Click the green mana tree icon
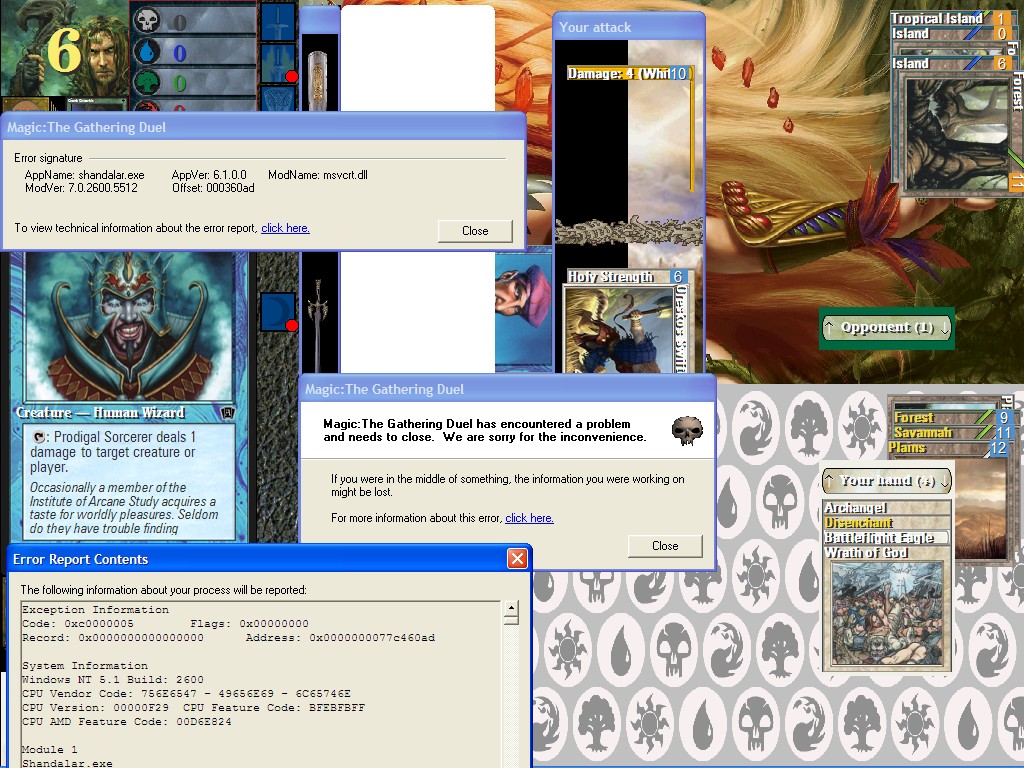 147,82
